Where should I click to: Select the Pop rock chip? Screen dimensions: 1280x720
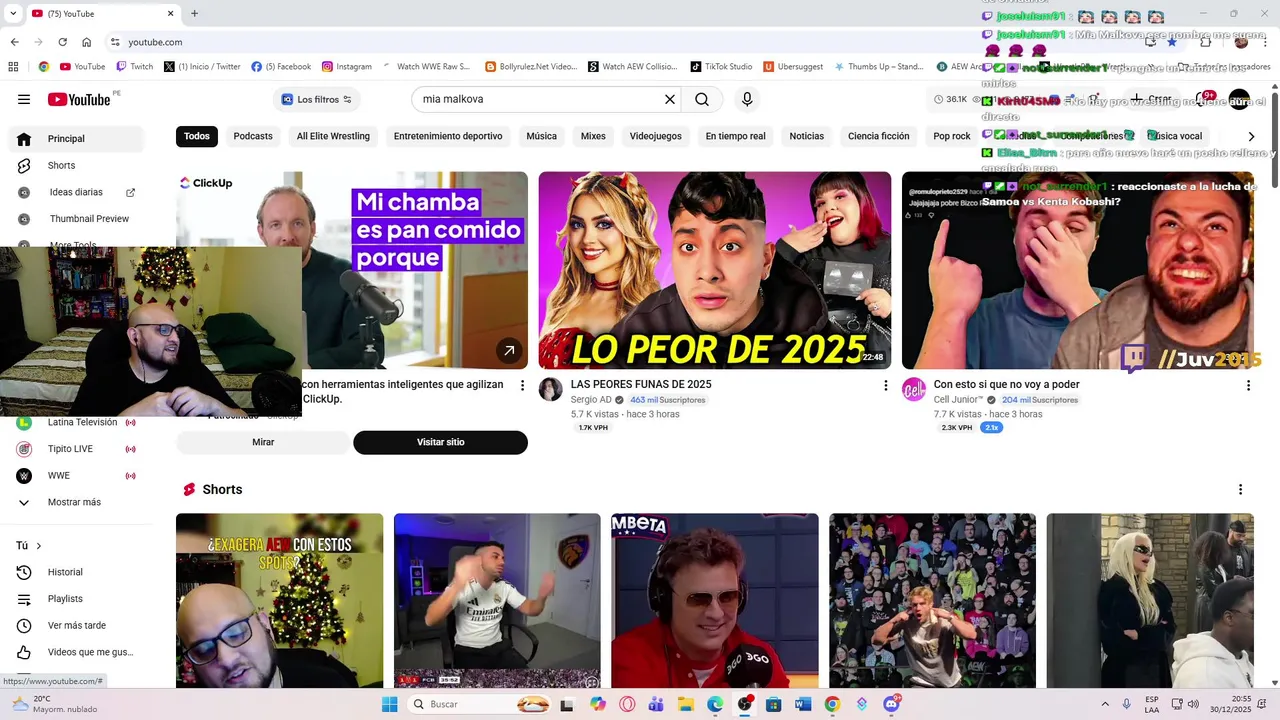tap(952, 136)
